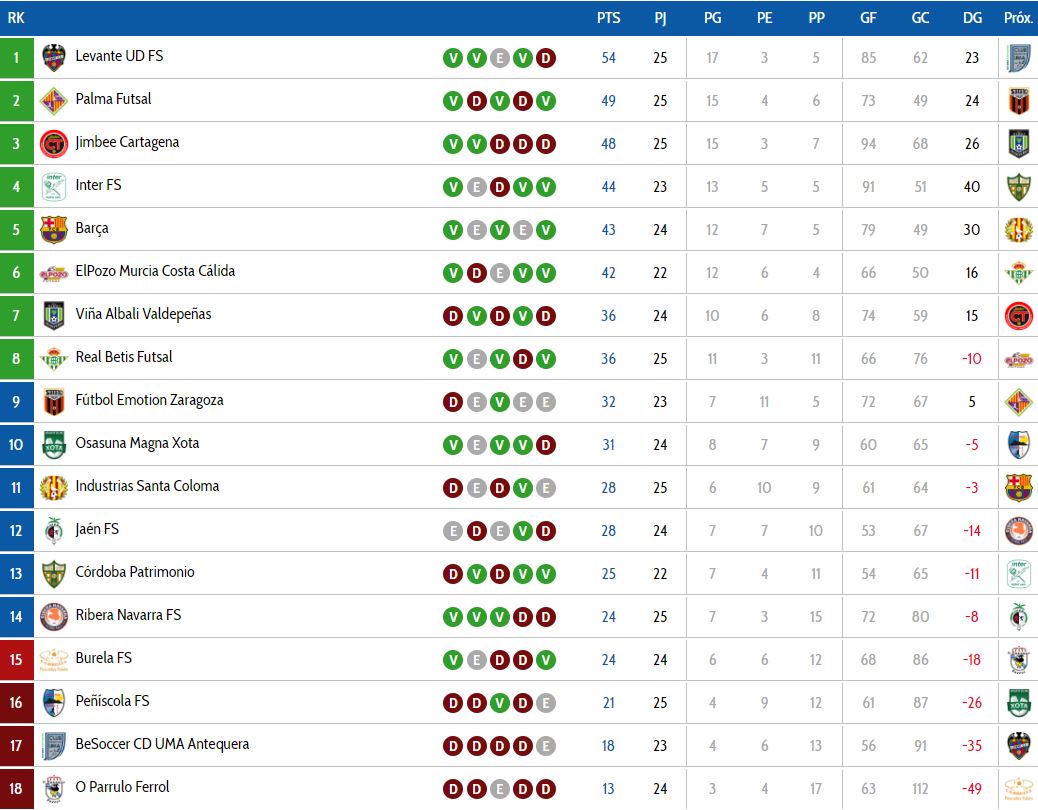Open the Córdoba Patrimonio team link
1038x810 pixels.
[135, 572]
